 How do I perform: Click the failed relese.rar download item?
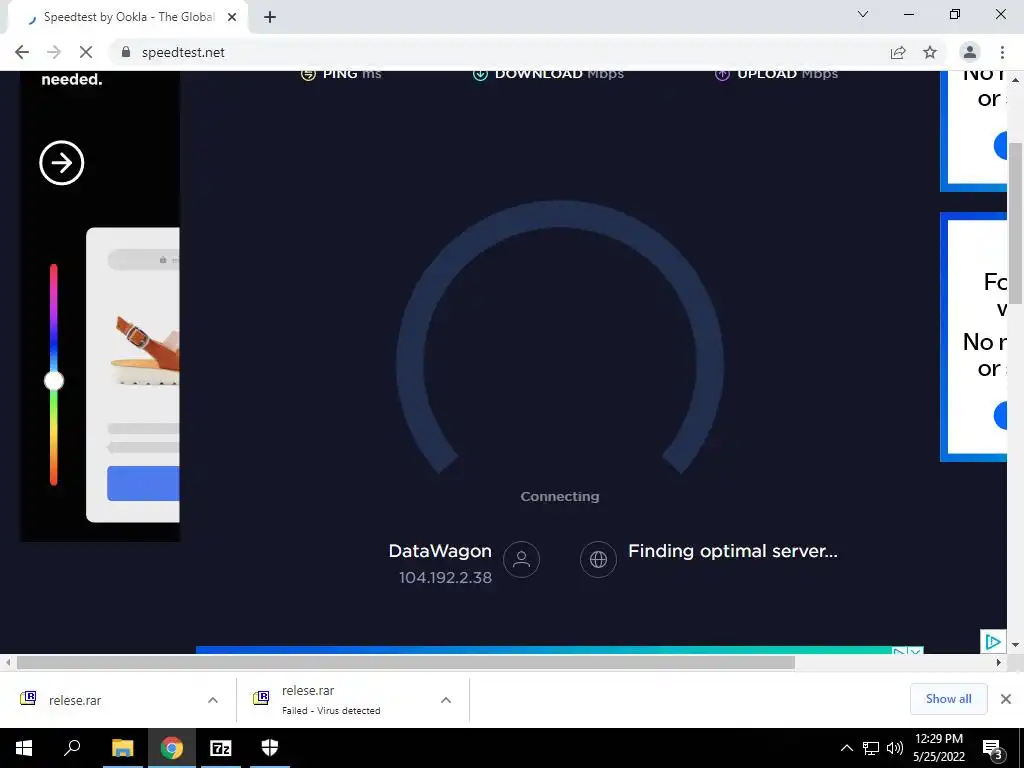pos(332,699)
